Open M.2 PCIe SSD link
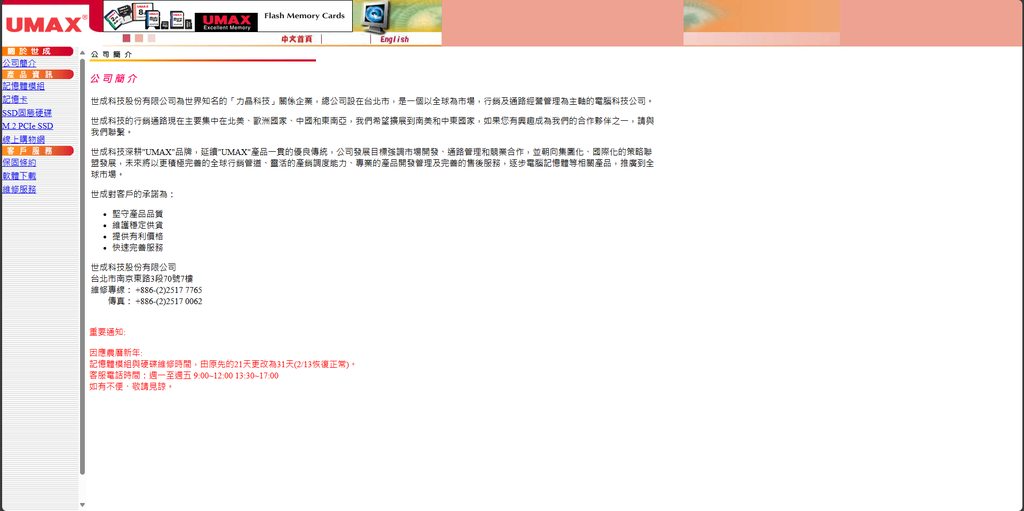This screenshot has width=1024, height=511. [x=27, y=126]
